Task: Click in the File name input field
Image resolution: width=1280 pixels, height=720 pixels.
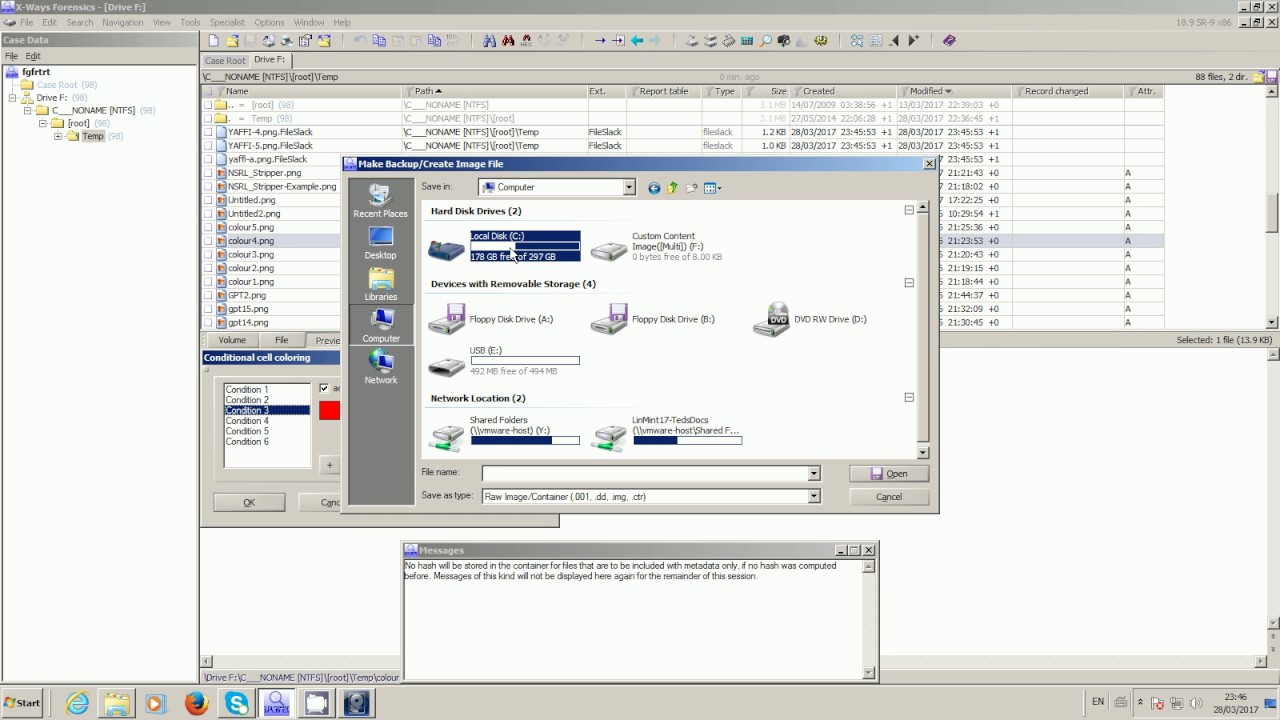Action: coord(645,473)
